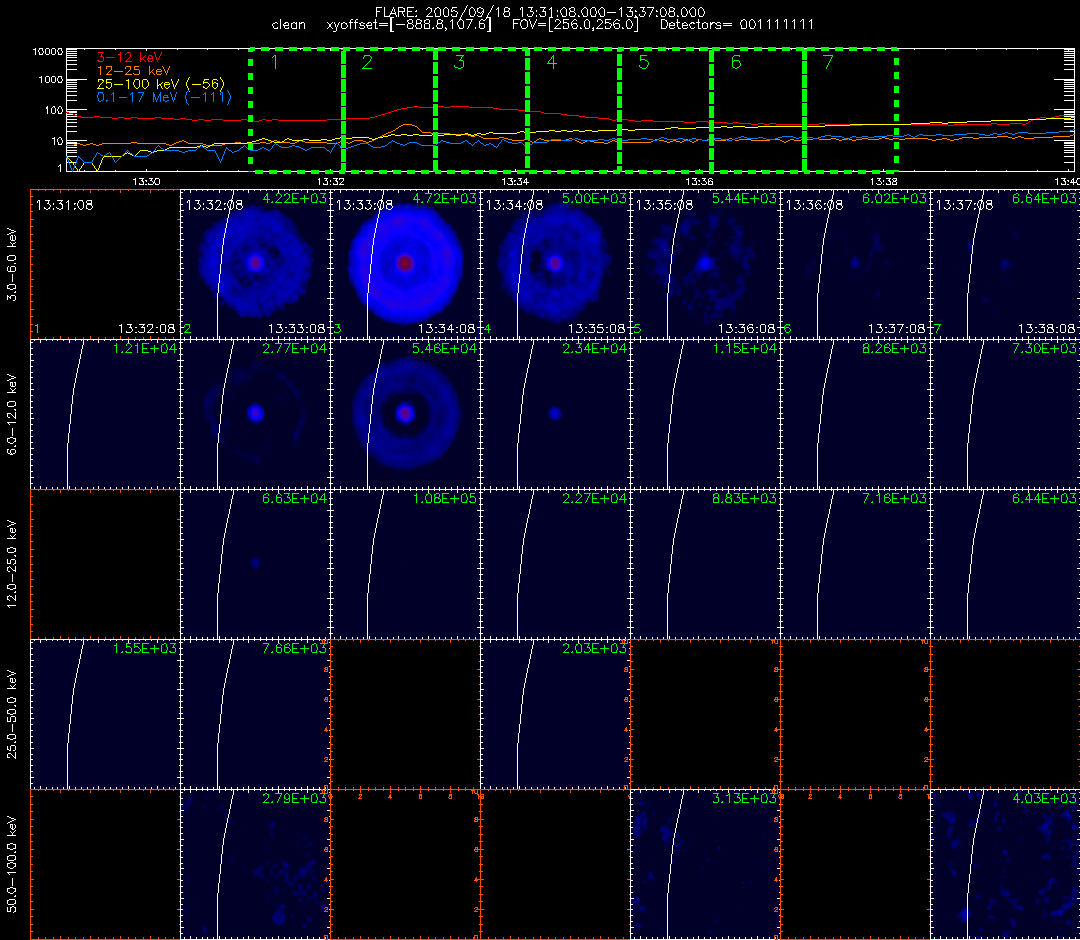Open the 3.0-6.0 keV image labeled 6.02E+03
The image size is (1080, 940).
[x=855, y=264]
